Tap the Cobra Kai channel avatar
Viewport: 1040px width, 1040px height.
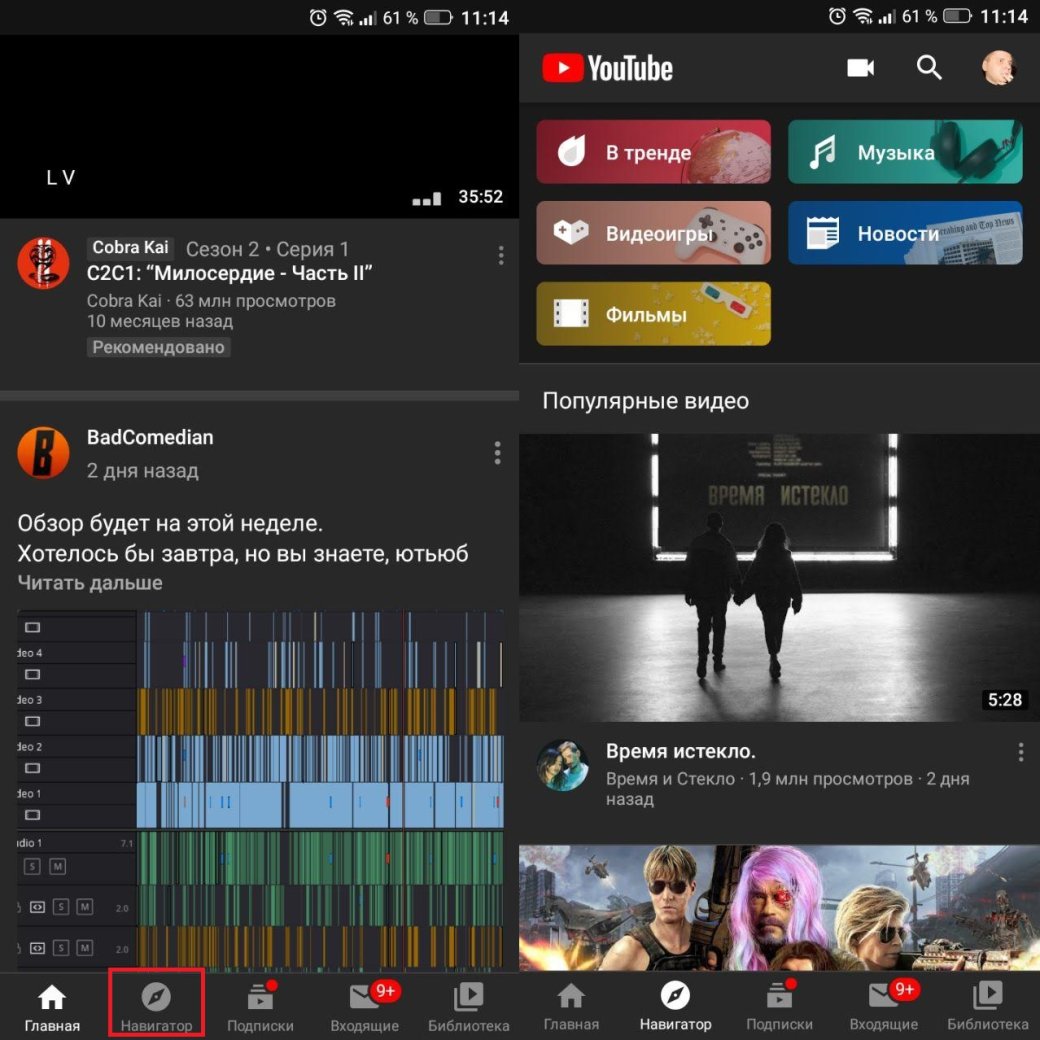pyautogui.click(x=44, y=264)
